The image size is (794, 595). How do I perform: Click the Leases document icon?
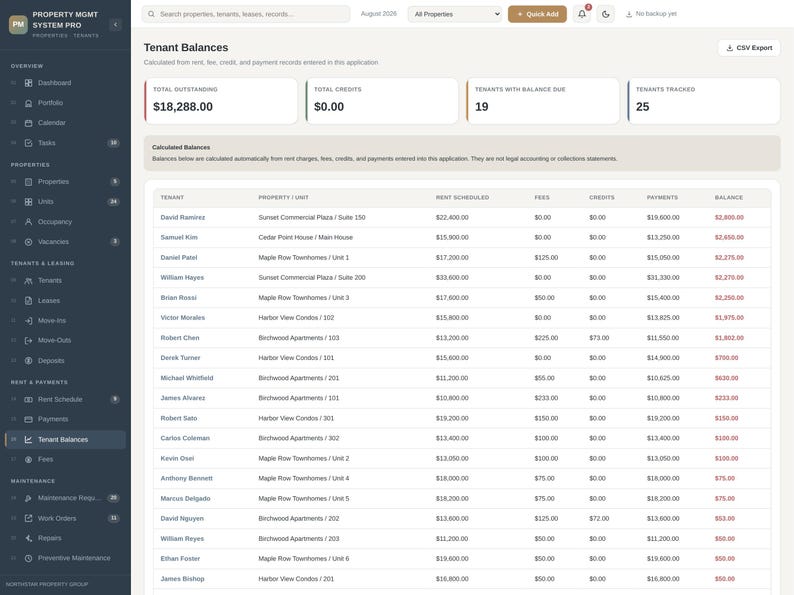(28, 301)
